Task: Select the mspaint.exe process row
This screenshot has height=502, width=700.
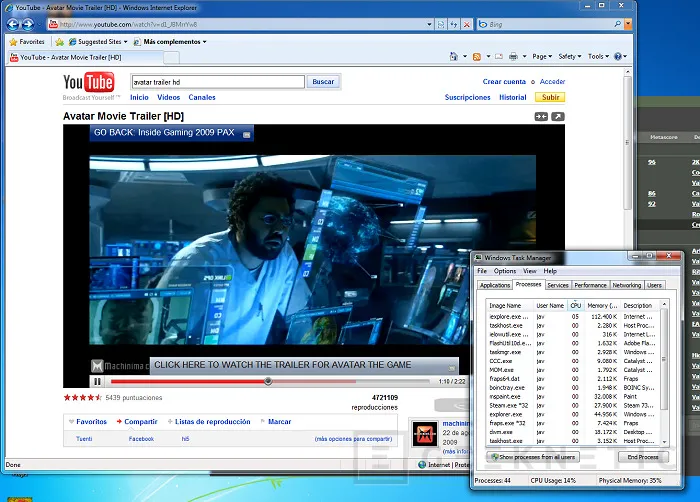Action: (573, 397)
